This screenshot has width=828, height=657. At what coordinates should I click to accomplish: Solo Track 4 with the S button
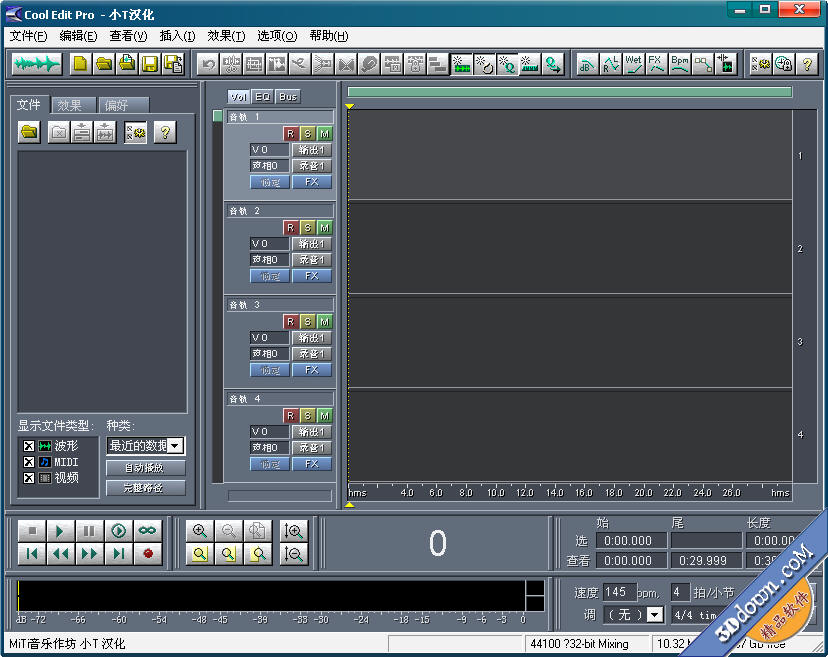coord(307,416)
